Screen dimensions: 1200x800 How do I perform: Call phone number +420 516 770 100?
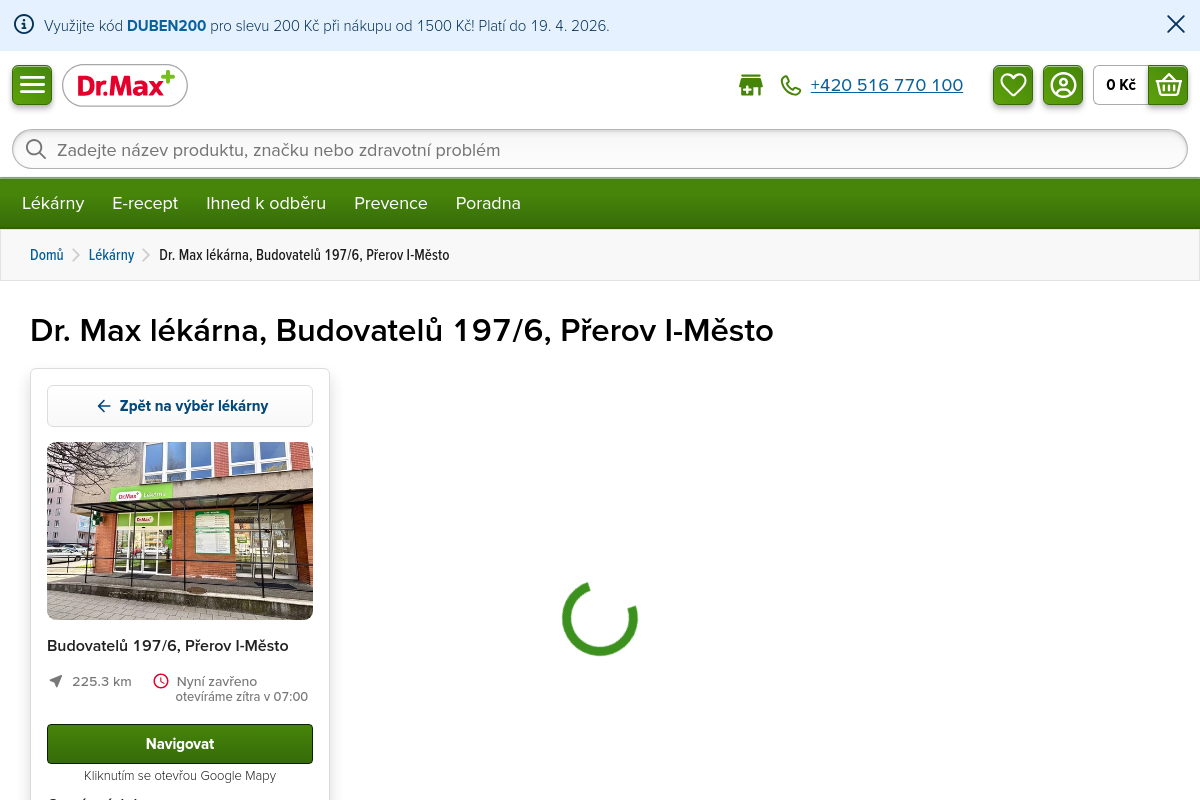point(886,86)
